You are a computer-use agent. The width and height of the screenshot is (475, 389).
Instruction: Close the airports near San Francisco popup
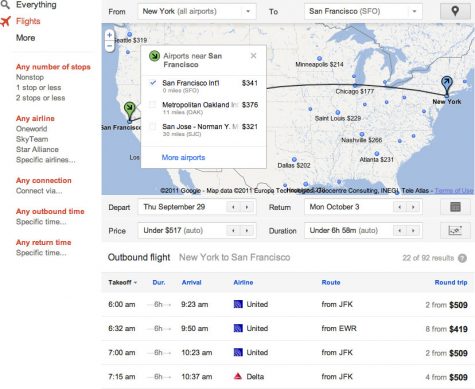pyautogui.click(x=253, y=56)
